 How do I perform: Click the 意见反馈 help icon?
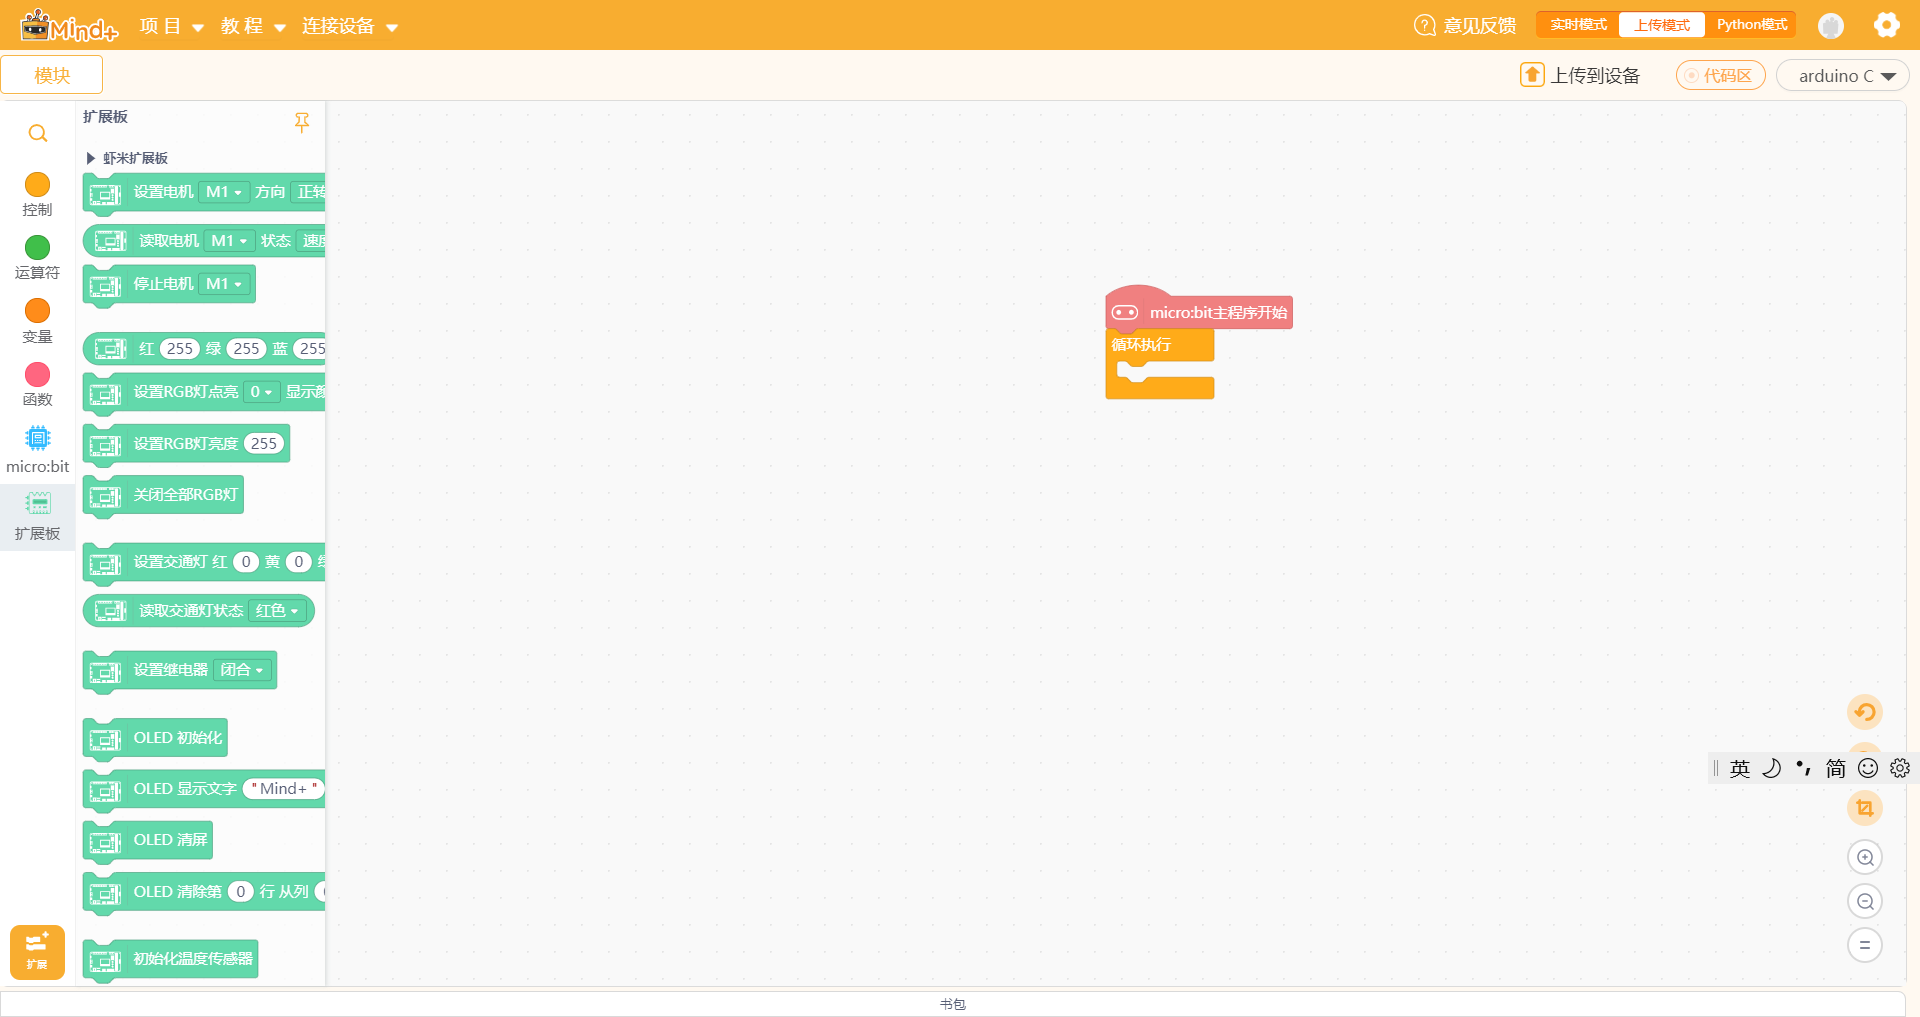[x=1425, y=25]
